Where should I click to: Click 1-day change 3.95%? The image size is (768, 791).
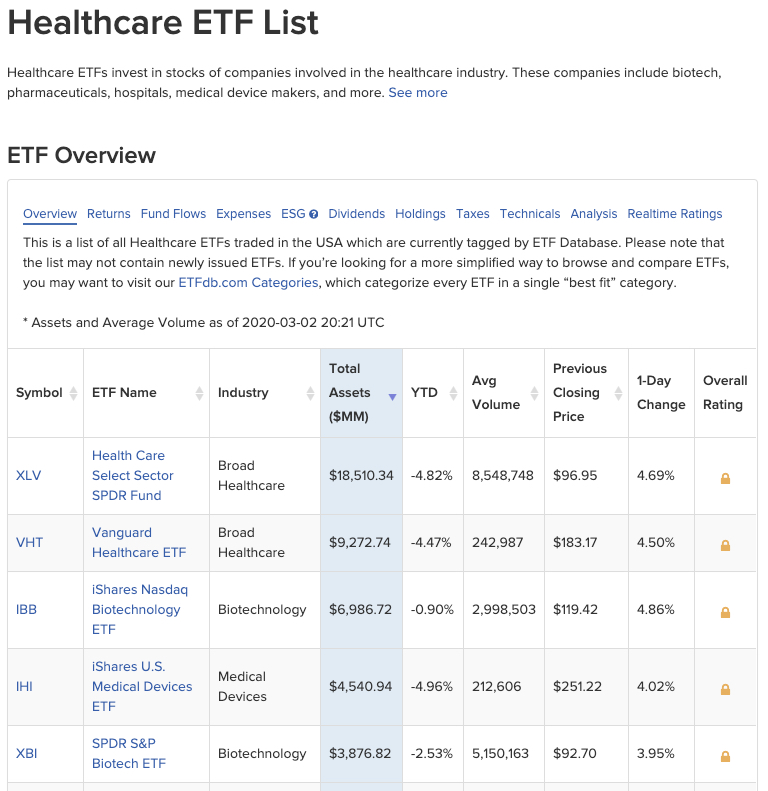pyautogui.click(x=655, y=754)
